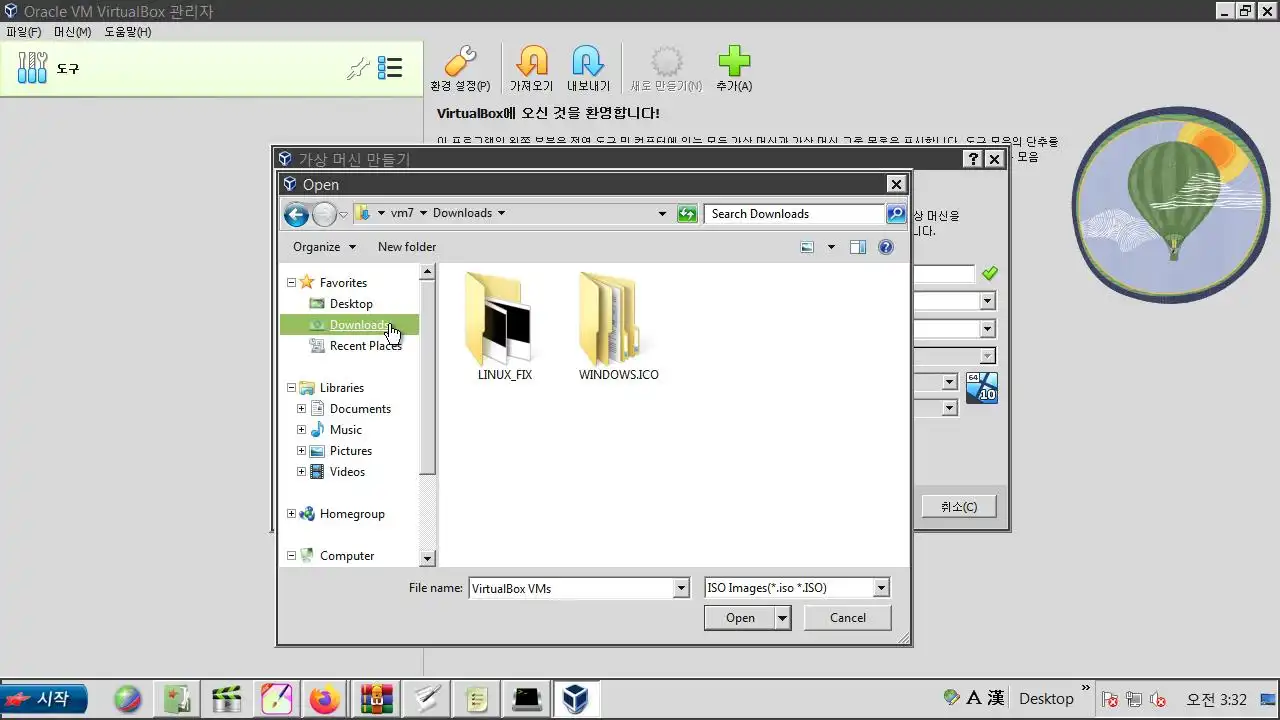Image resolution: width=1280 pixels, height=720 pixels.
Task: Click the 시작 start button
Action: pyautogui.click(x=44, y=699)
